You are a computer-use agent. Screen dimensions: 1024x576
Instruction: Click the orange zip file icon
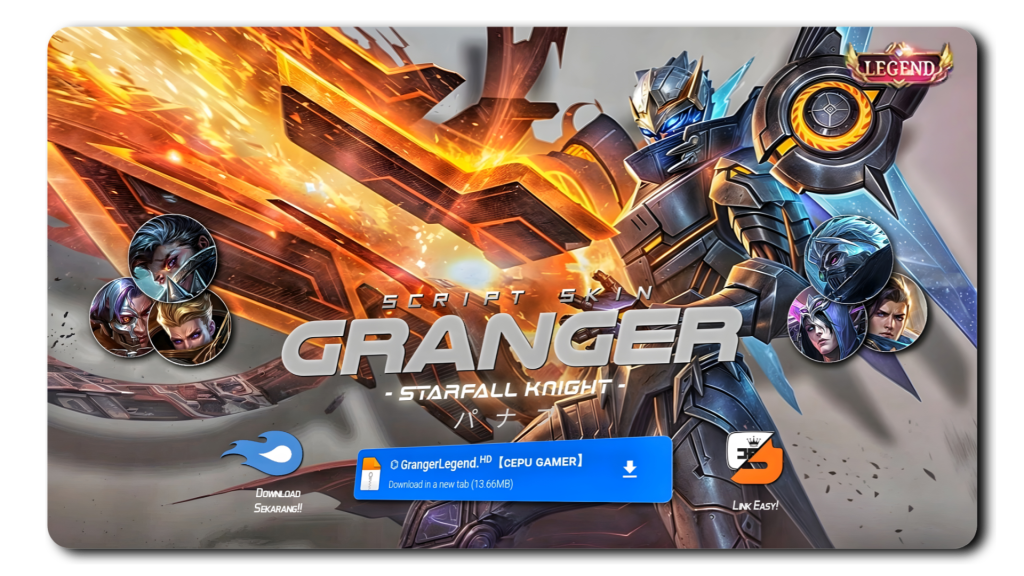[x=371, y=474]
